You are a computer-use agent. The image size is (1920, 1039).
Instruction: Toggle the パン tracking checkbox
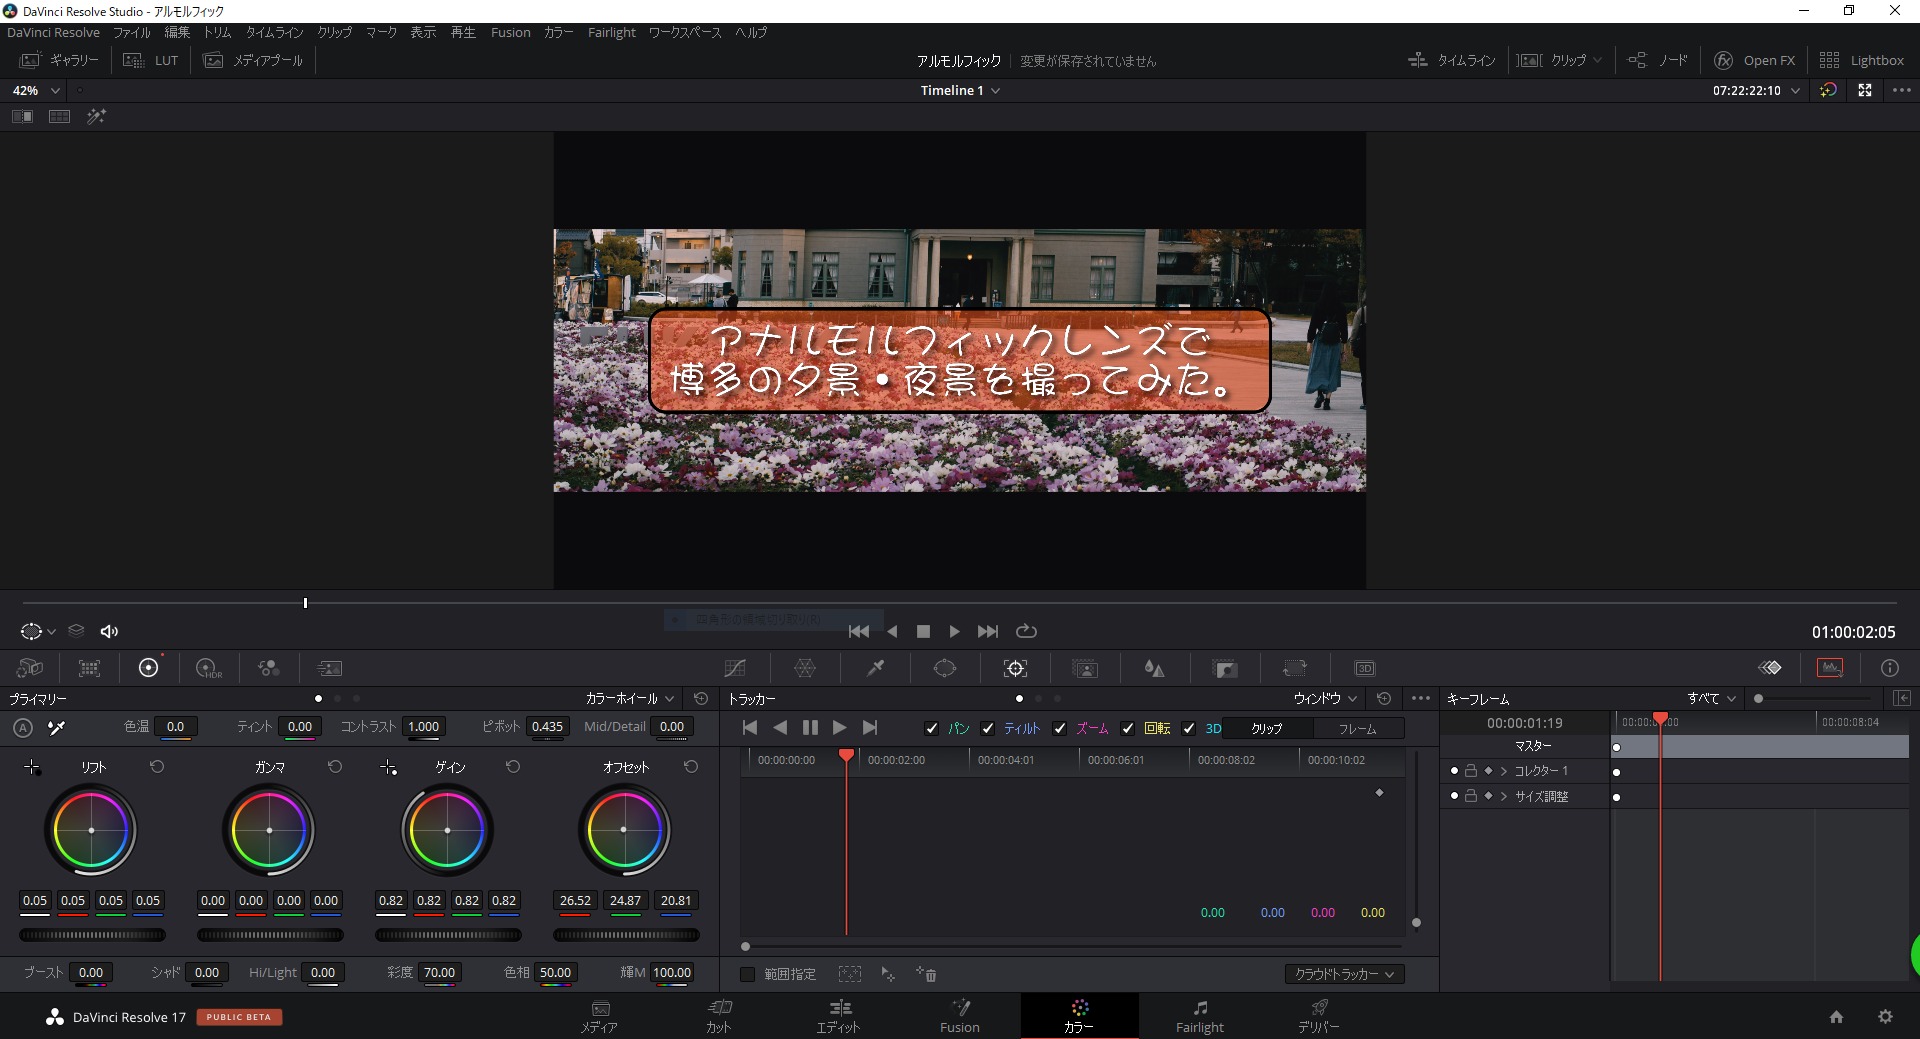click(932, 729)
